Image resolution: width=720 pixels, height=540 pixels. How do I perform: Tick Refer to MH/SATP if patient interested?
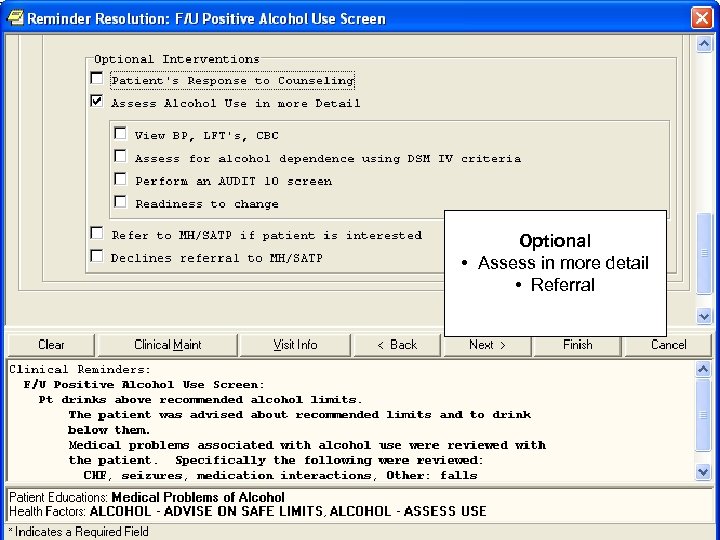96,234
